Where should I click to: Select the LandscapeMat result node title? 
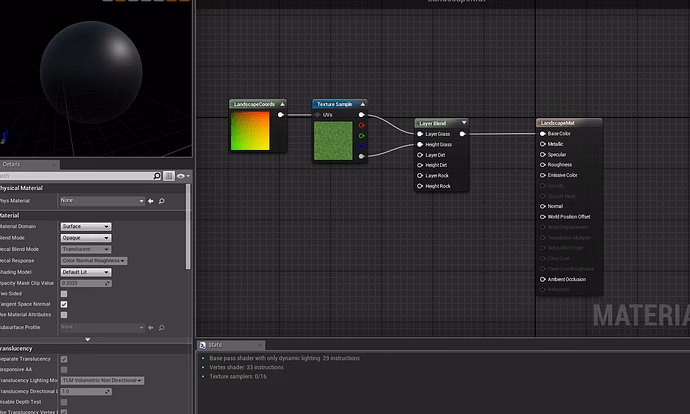pos(558,123)
